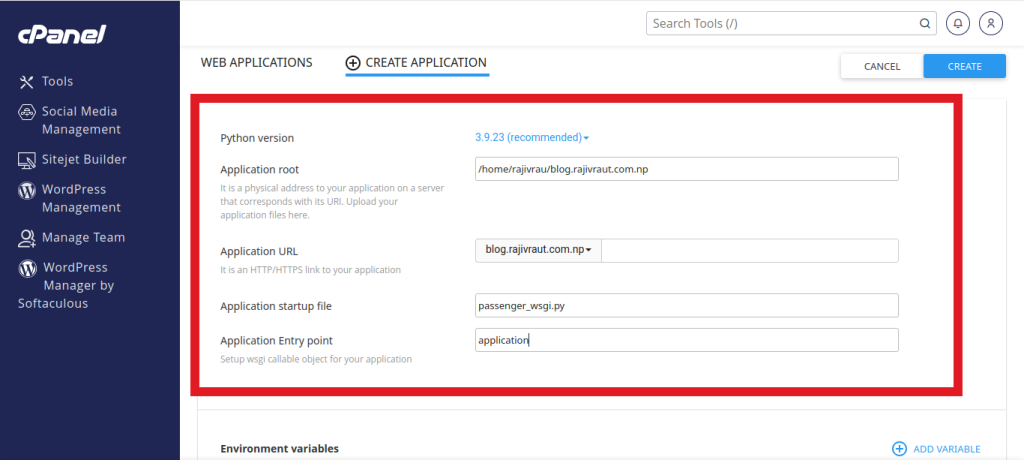This screenshot has height=460, width=1024.
Task: Focus the Search Tools field
Action: click(791, 24)
